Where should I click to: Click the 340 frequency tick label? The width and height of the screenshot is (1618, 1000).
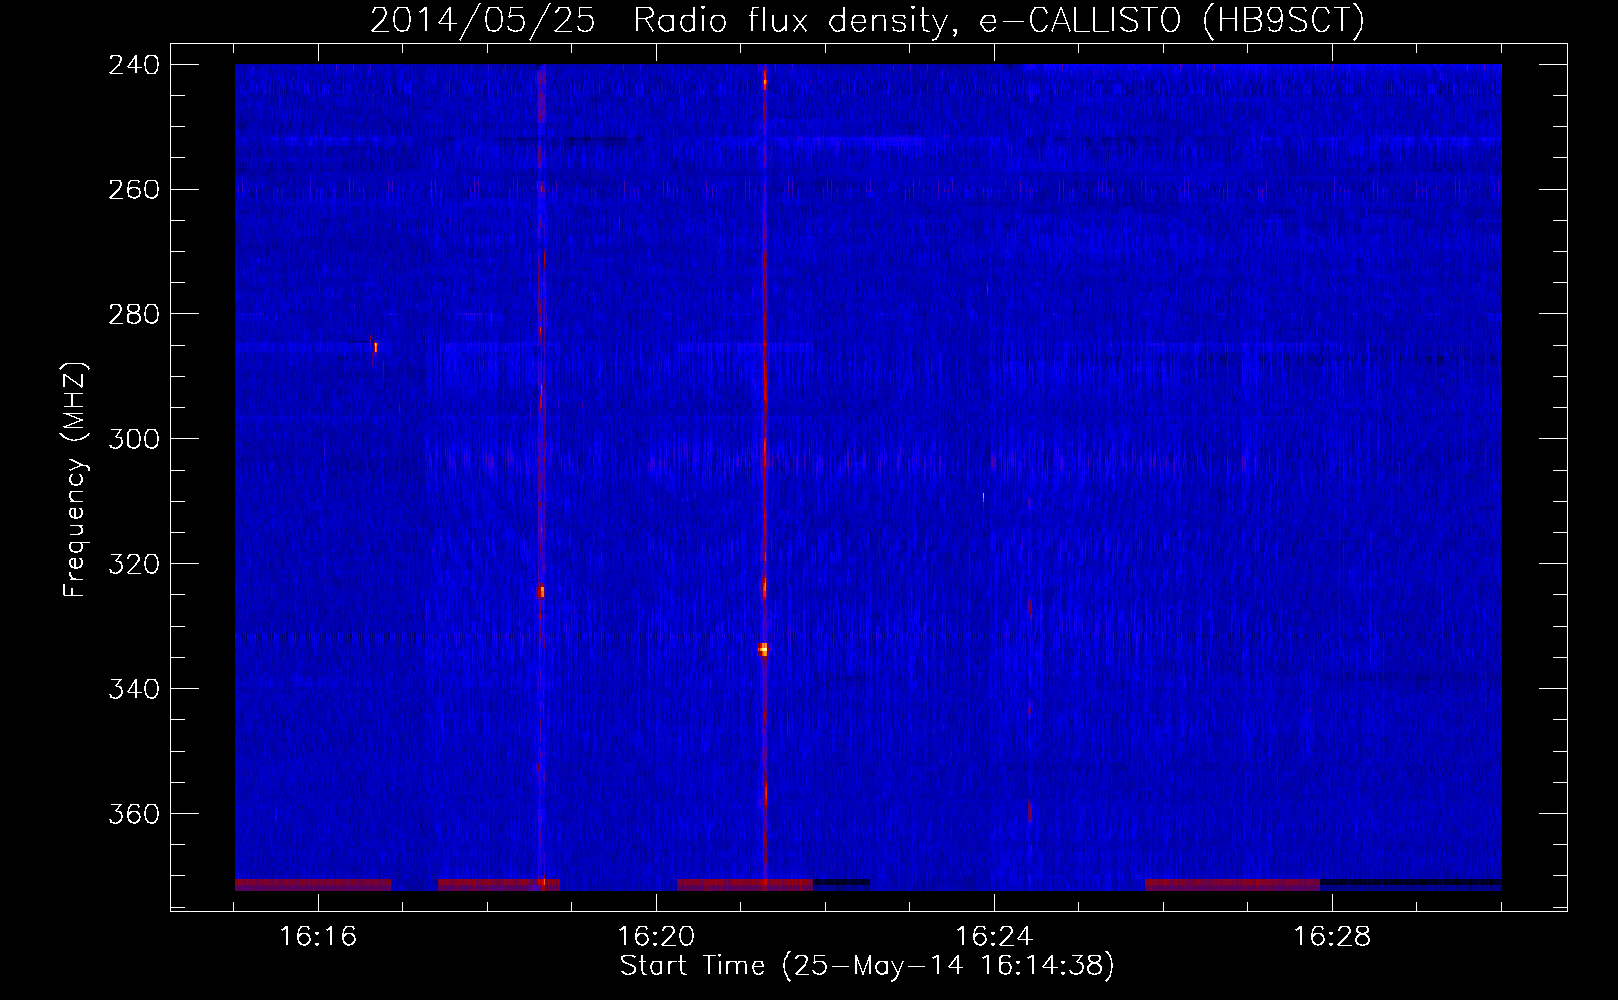[134, 689]
